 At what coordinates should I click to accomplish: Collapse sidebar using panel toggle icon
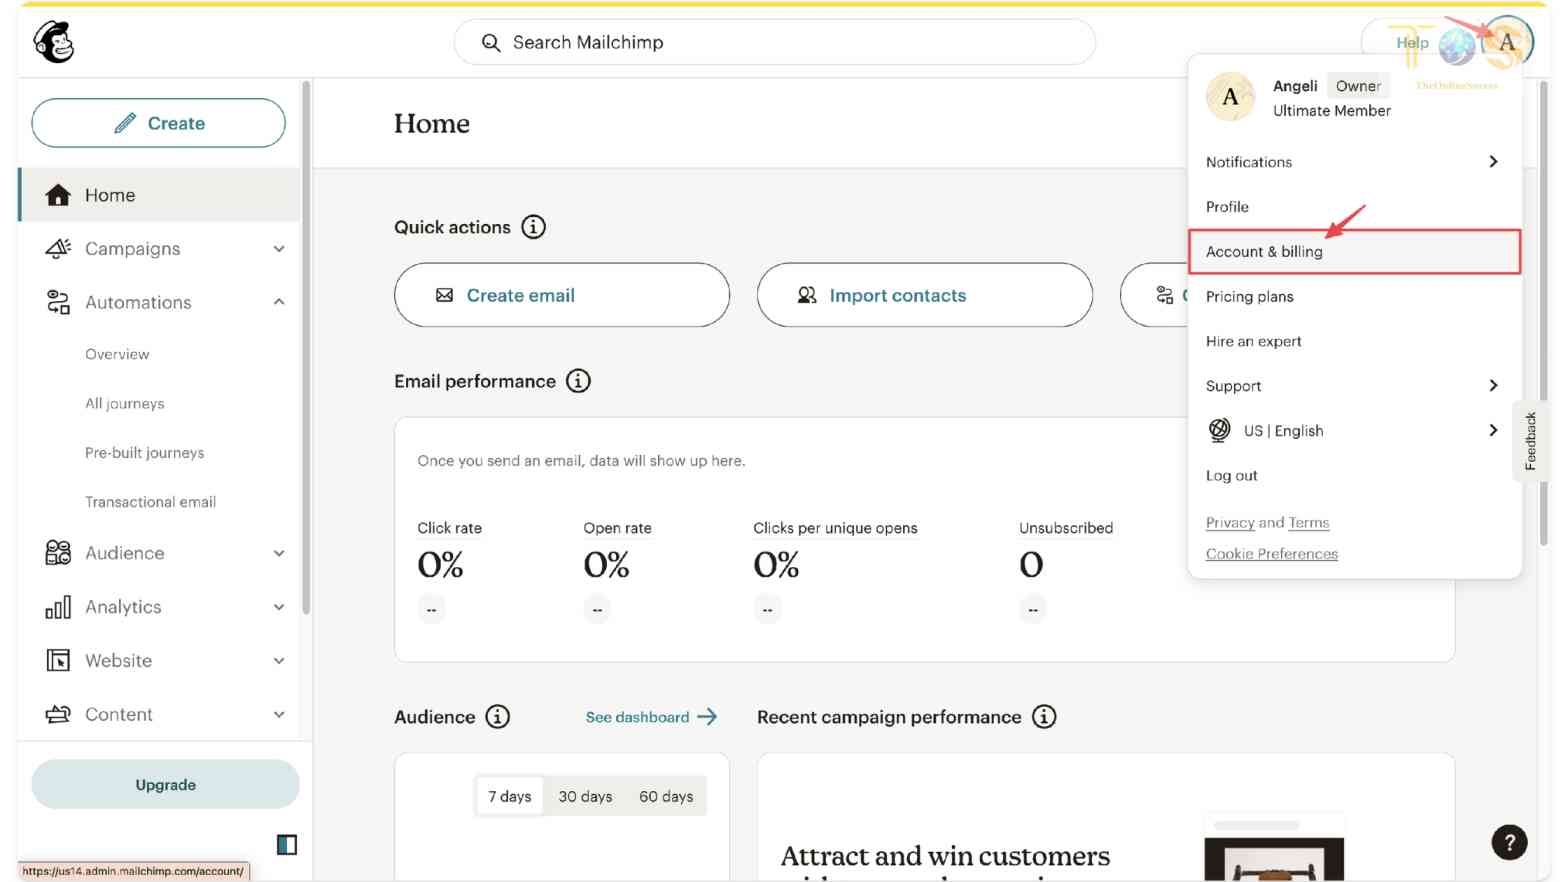click(287, 845)
